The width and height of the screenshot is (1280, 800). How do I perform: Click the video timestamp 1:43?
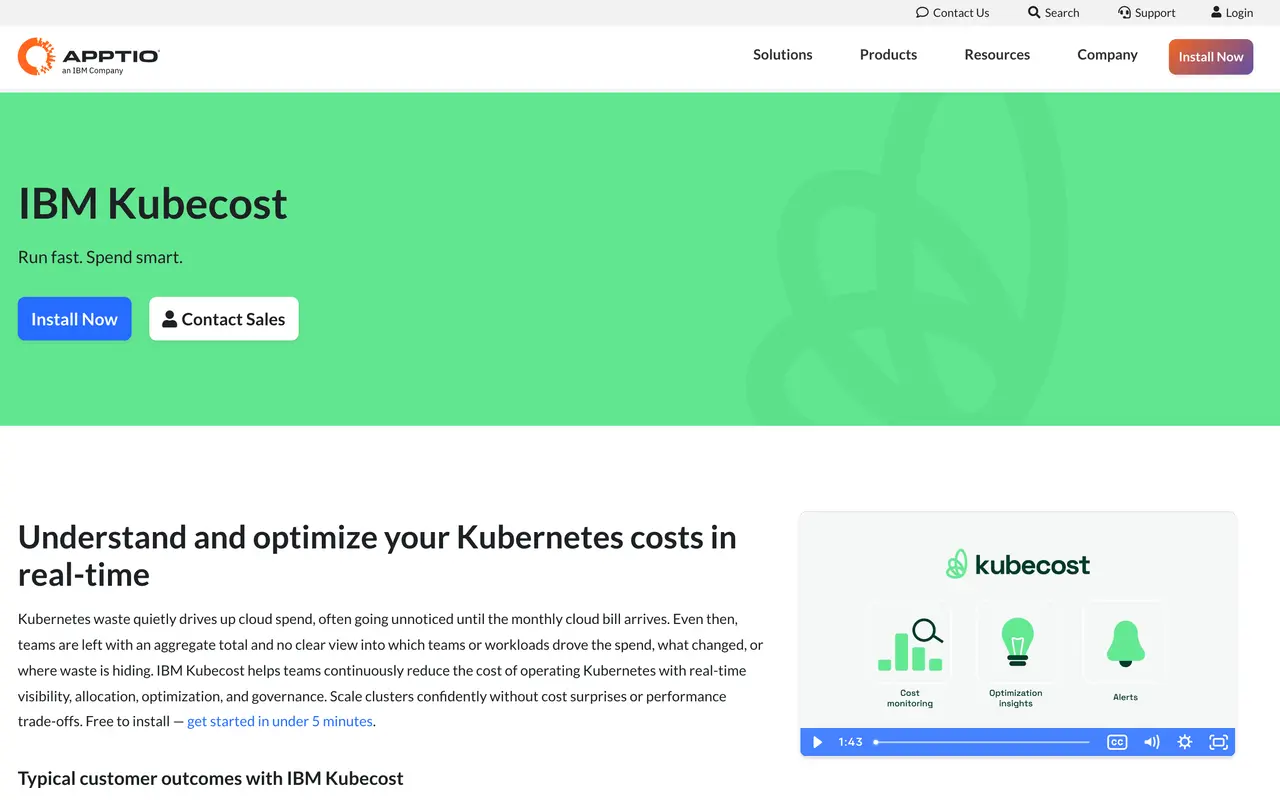pyautogui.click(x=850, y=742)
